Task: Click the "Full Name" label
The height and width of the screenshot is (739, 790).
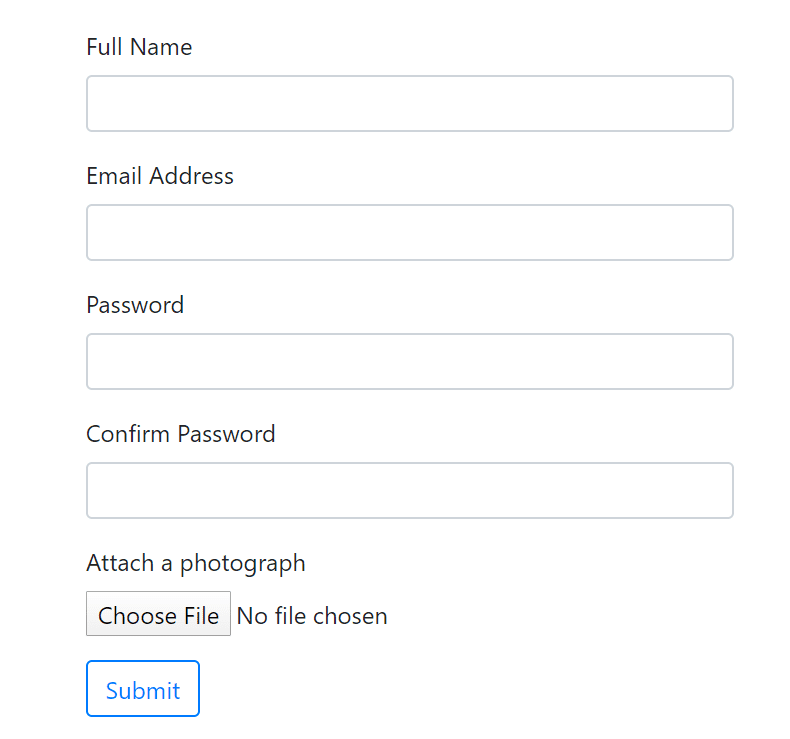Action: [x=139, y=47]
